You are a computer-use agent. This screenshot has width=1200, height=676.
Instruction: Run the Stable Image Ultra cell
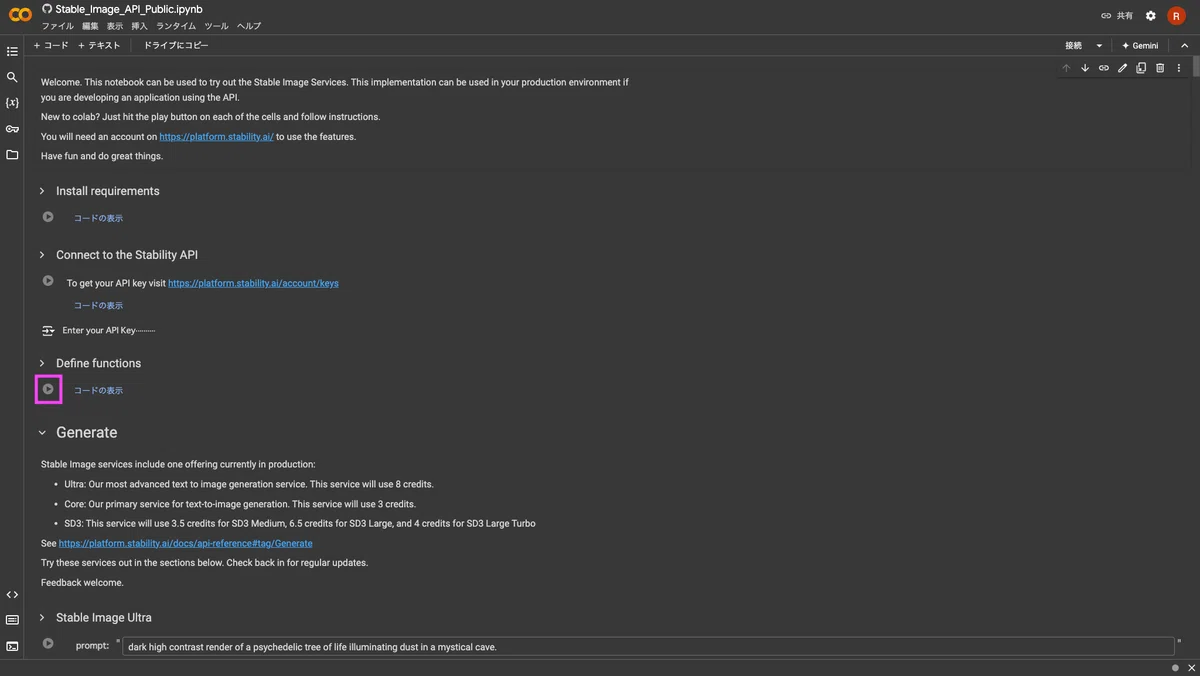click(48, 643)
